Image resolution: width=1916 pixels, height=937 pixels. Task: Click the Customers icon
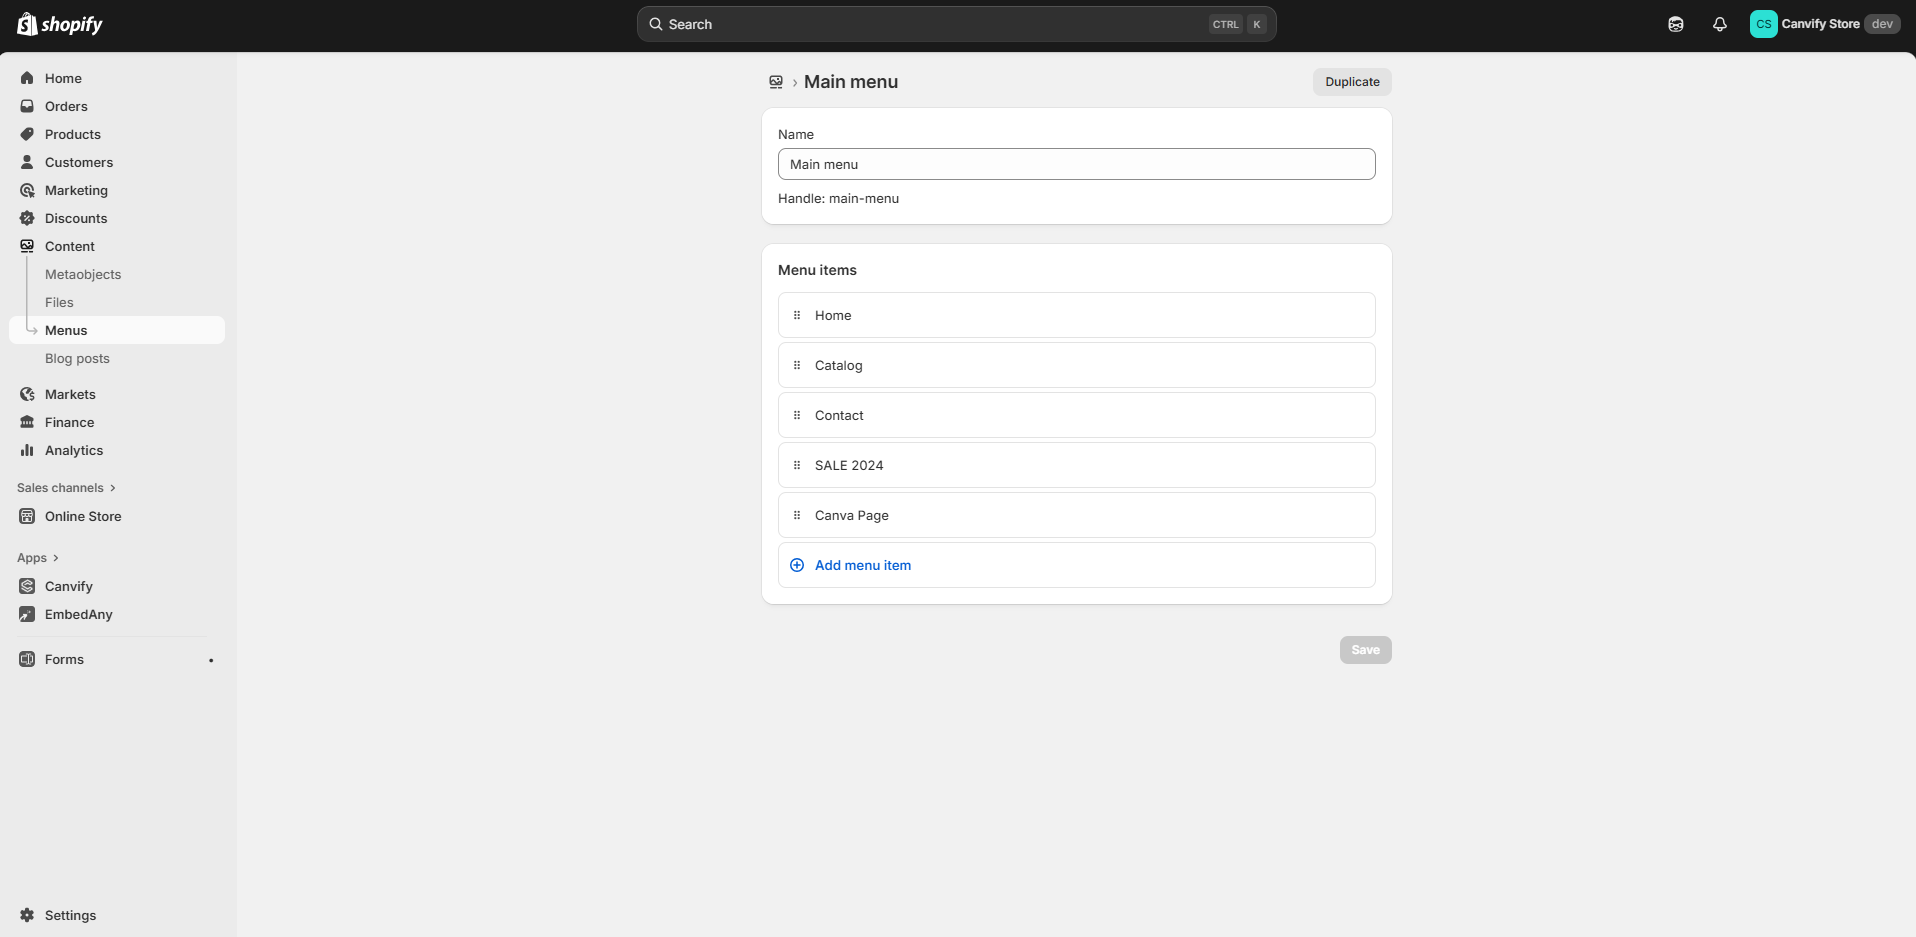pyautogui.click(x=27, y=162)
